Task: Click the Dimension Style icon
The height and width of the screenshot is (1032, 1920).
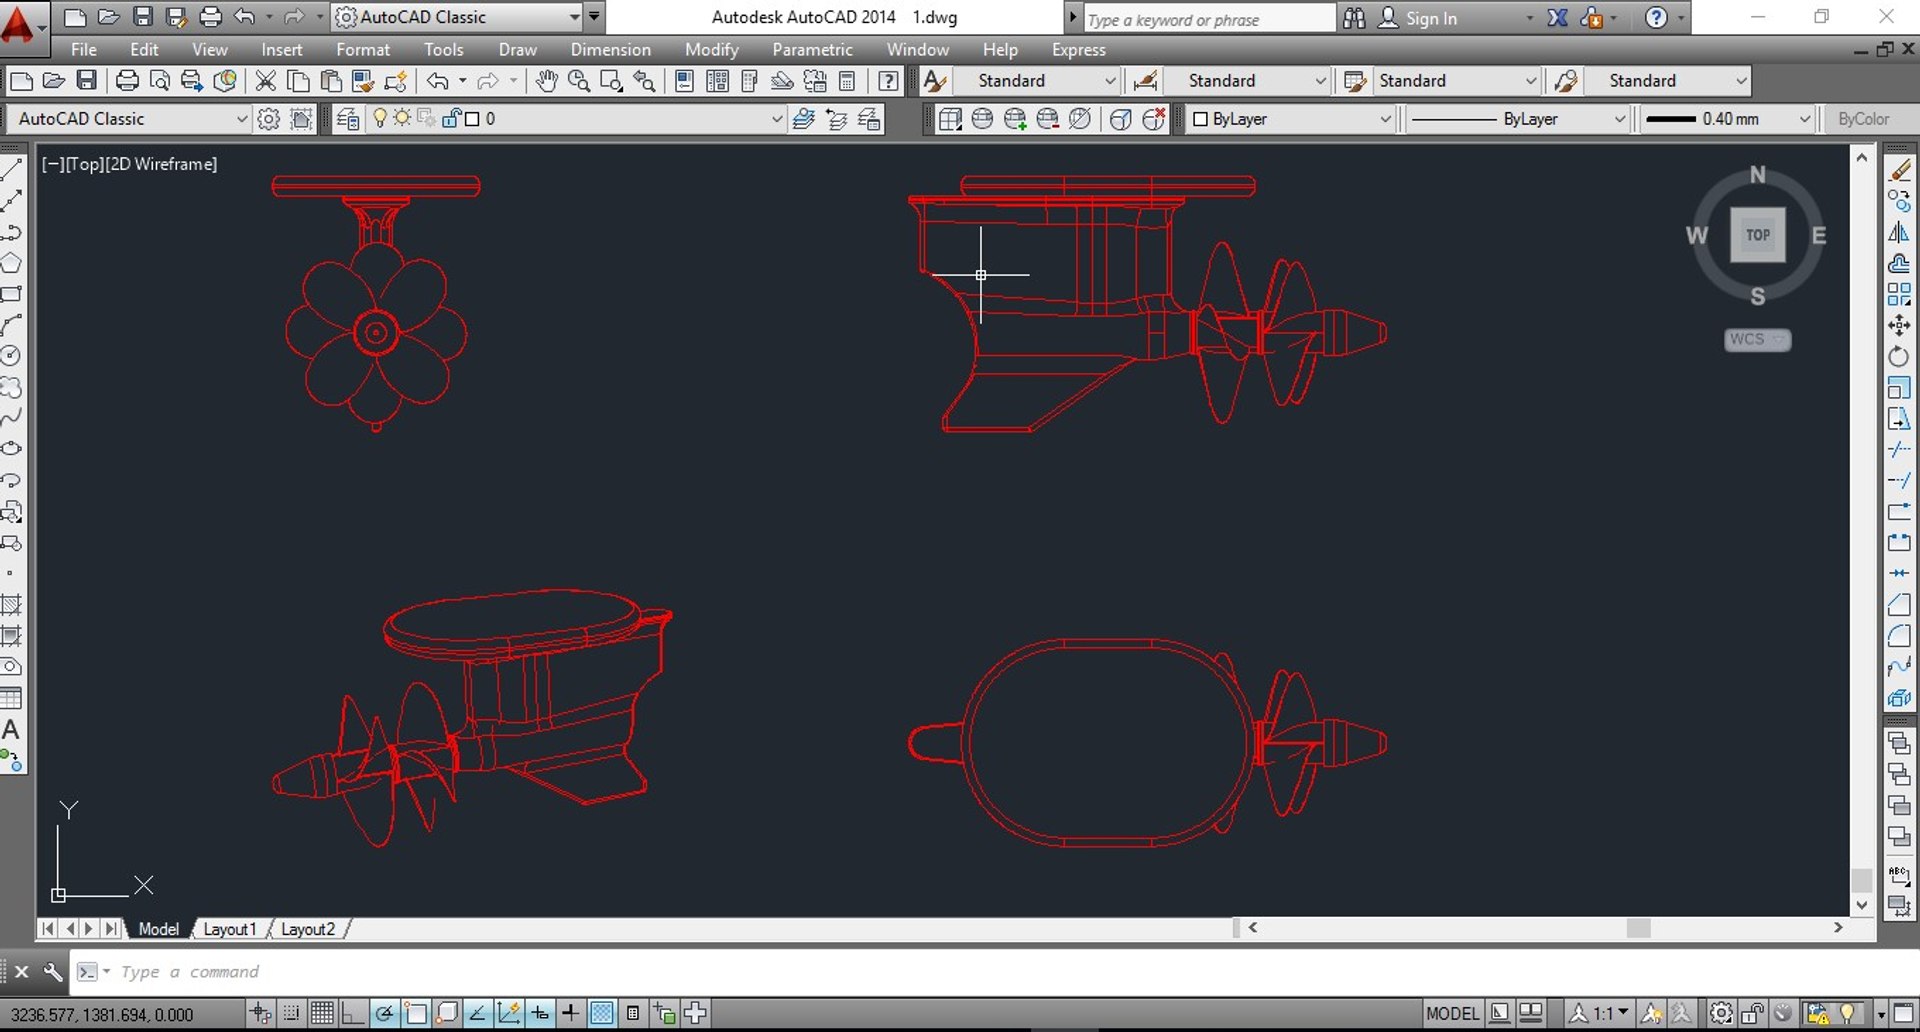Action: point(1146,81)
